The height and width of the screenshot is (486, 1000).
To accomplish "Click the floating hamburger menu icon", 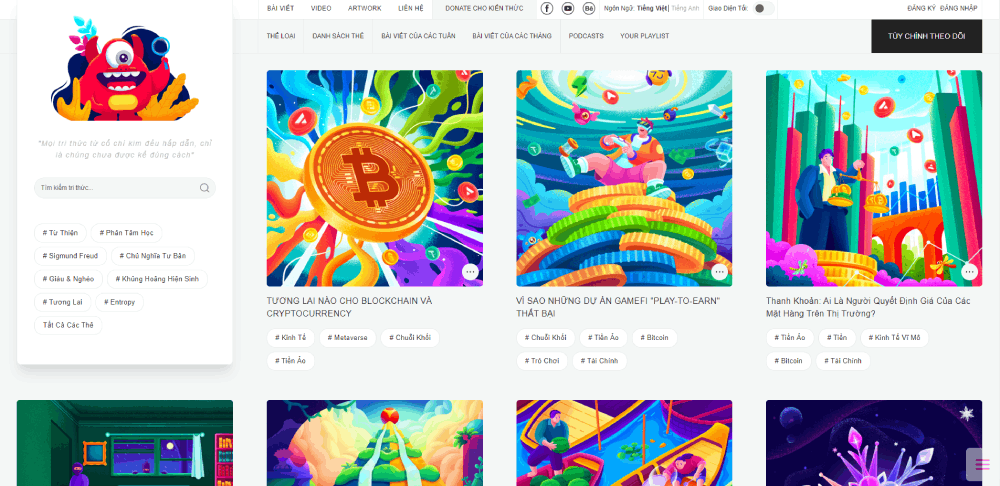I will click(x=983, y=464).
